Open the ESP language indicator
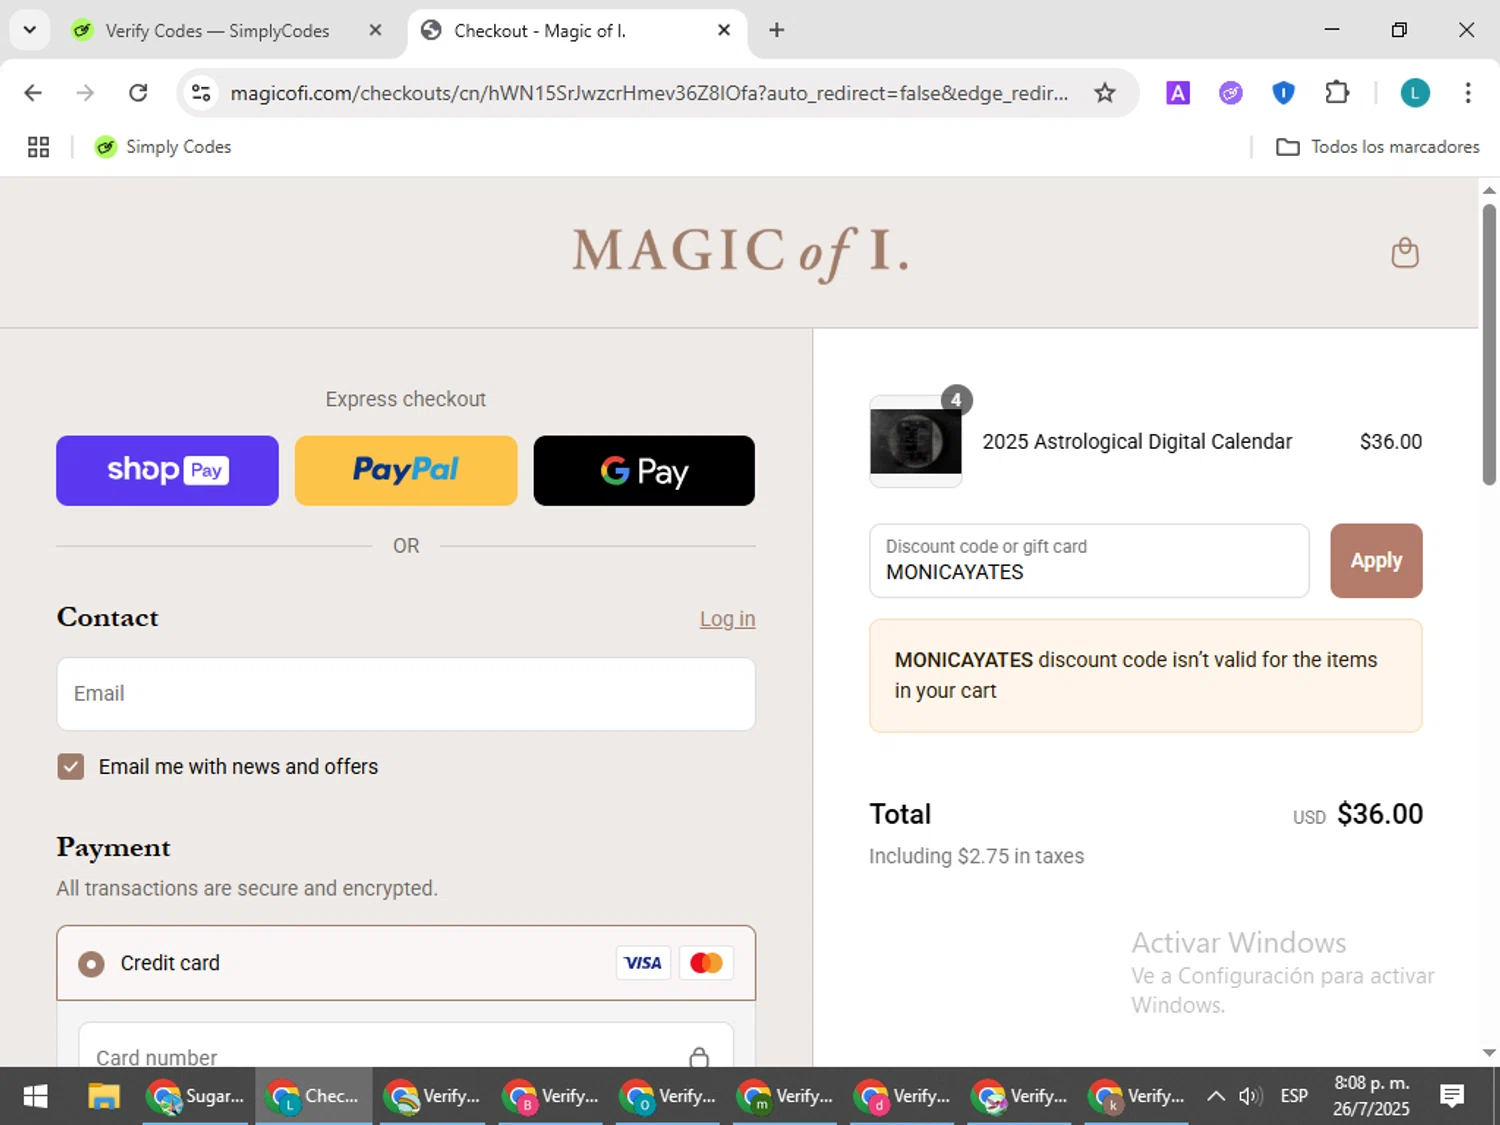Screen dimensions: 1500x1125 (1294, 1097)
